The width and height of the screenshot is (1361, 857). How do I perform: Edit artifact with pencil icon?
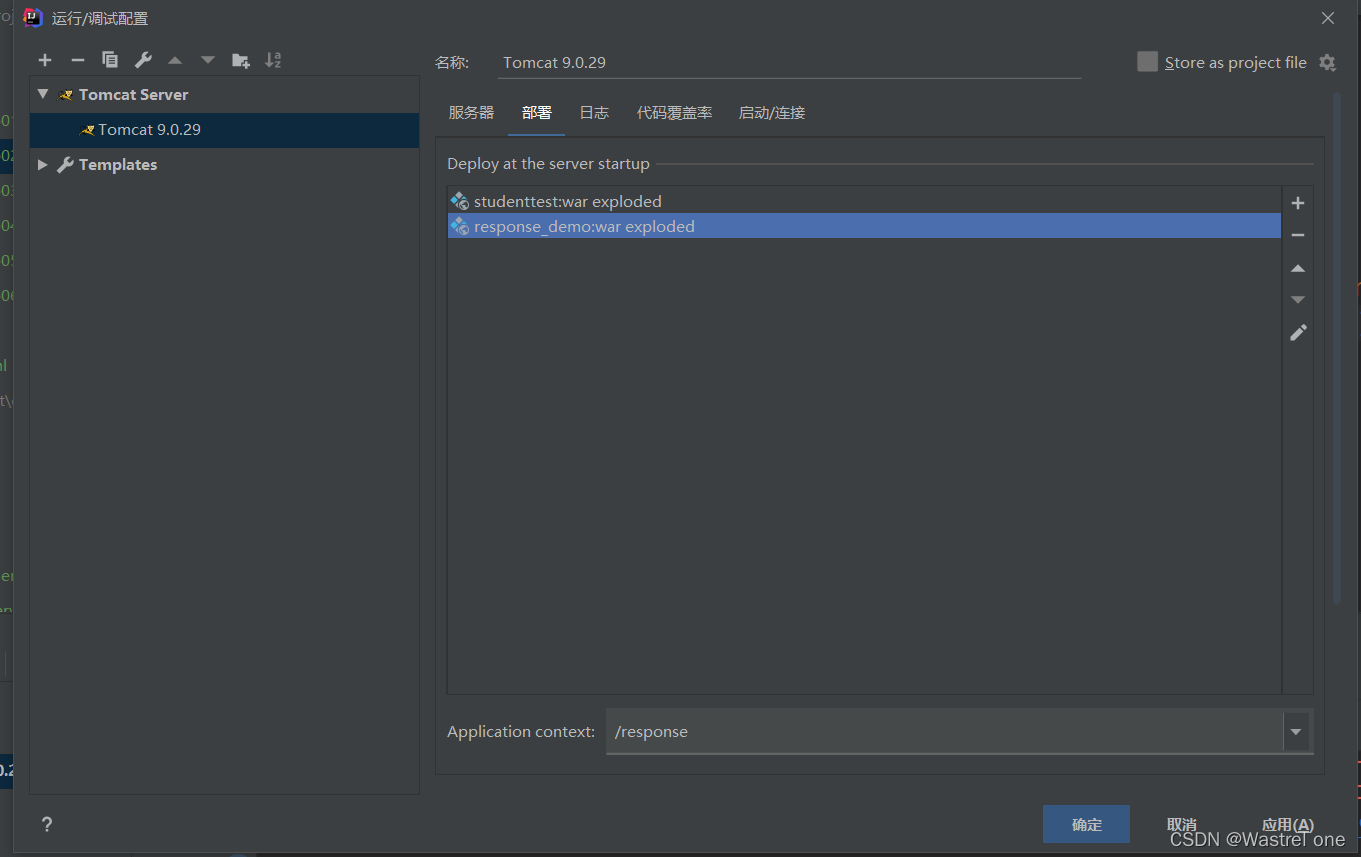tap(1298, 332)
